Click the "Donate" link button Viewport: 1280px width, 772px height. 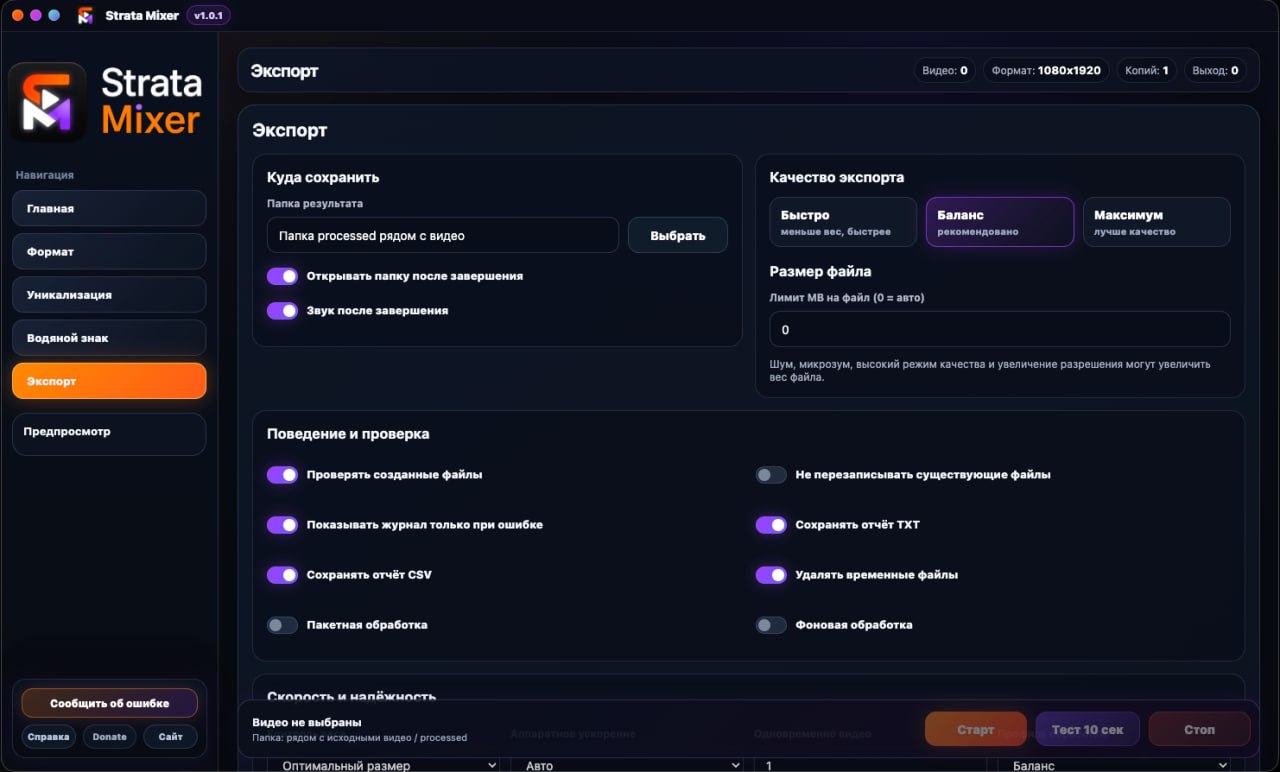110,737
